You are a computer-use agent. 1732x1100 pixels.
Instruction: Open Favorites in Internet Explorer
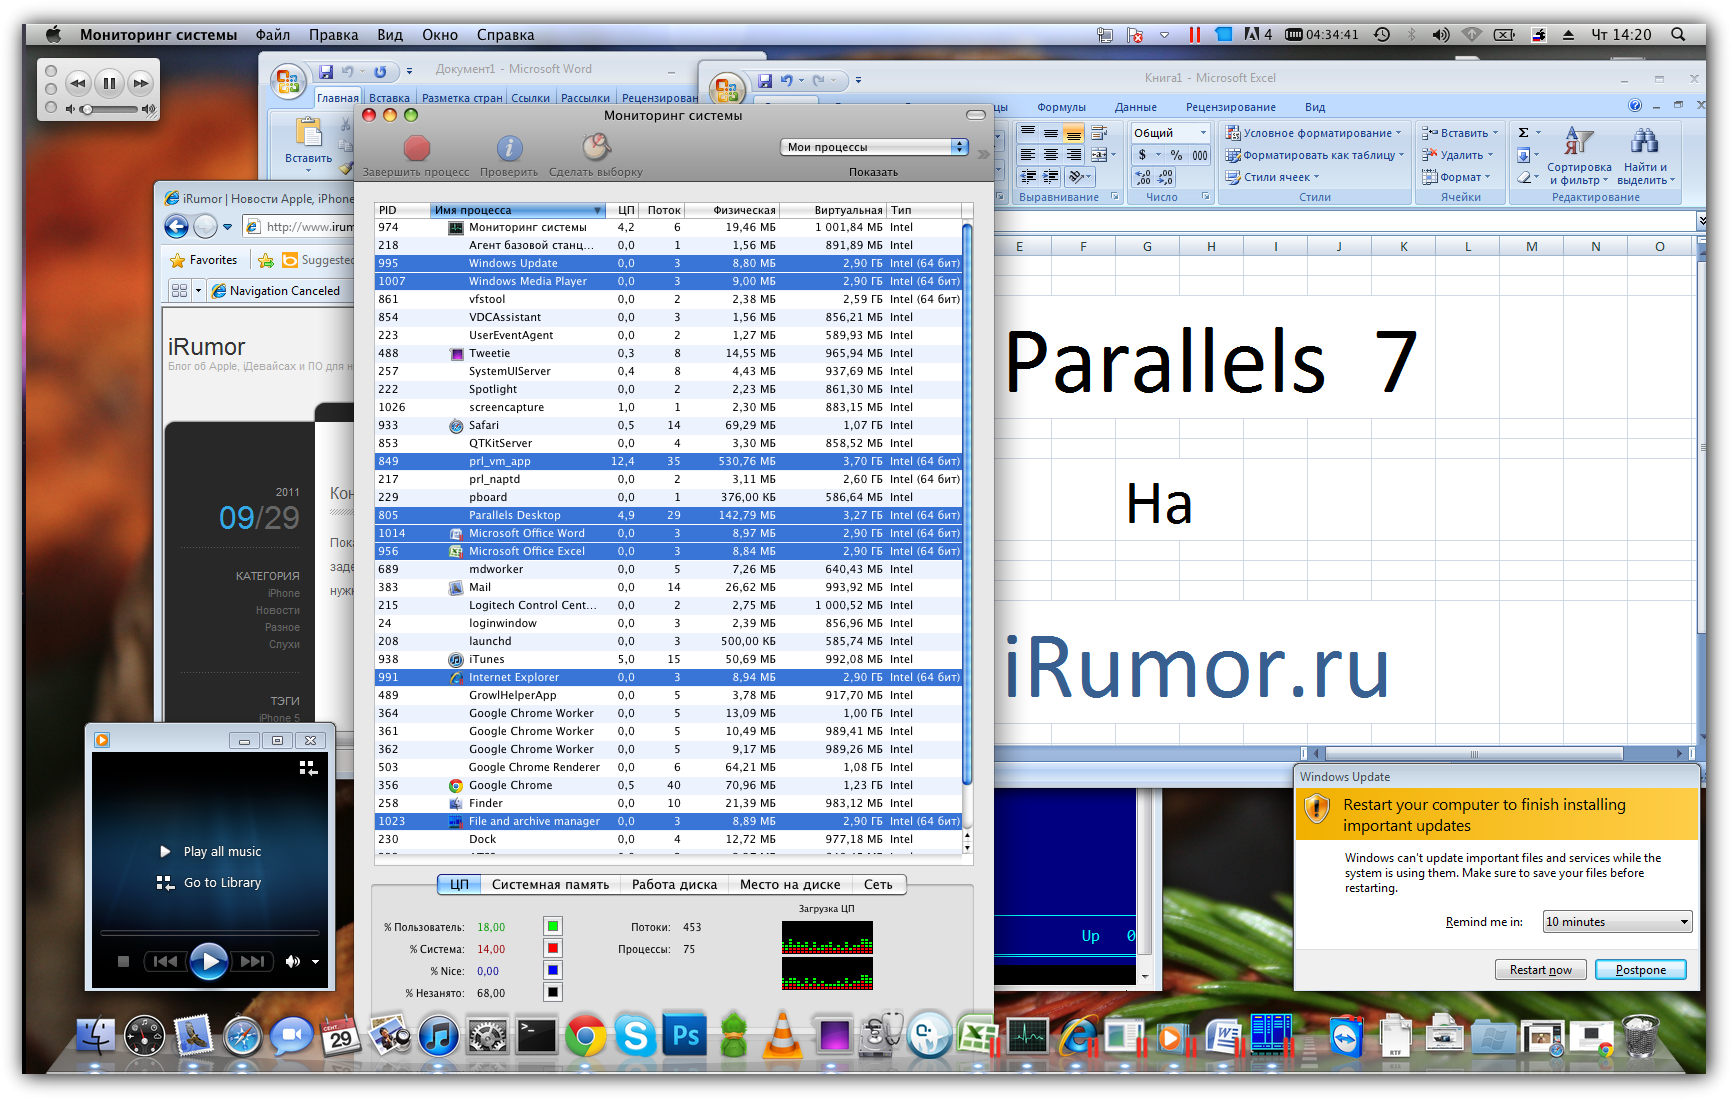pyautogui.click(x=204, y=260)
